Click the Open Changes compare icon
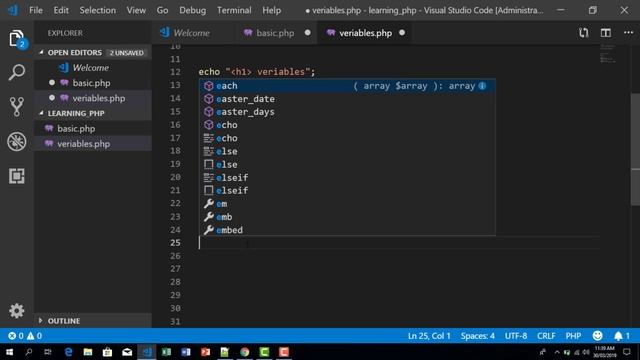Image resolution: width=640 pixels, height=360 pixels. tap(584, 33)
